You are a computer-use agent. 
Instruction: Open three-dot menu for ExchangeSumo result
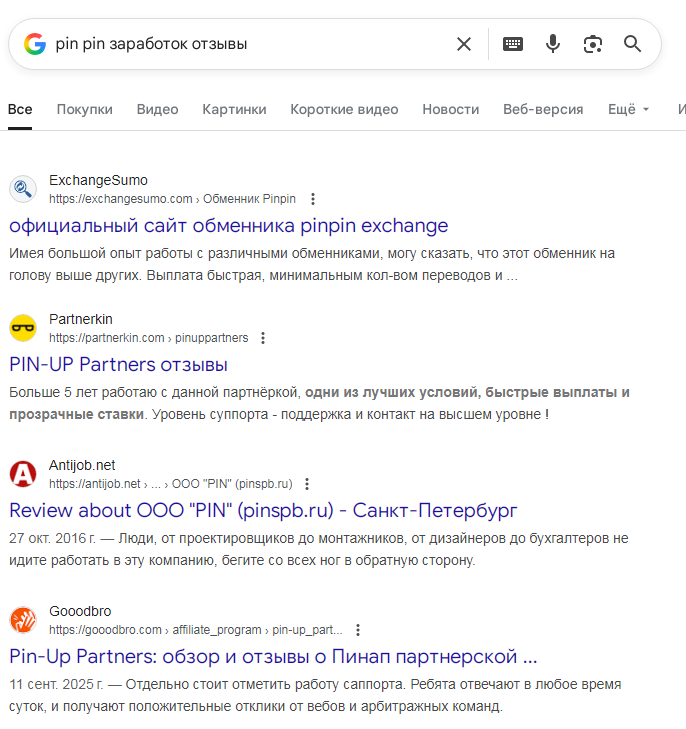coord(313,199)
